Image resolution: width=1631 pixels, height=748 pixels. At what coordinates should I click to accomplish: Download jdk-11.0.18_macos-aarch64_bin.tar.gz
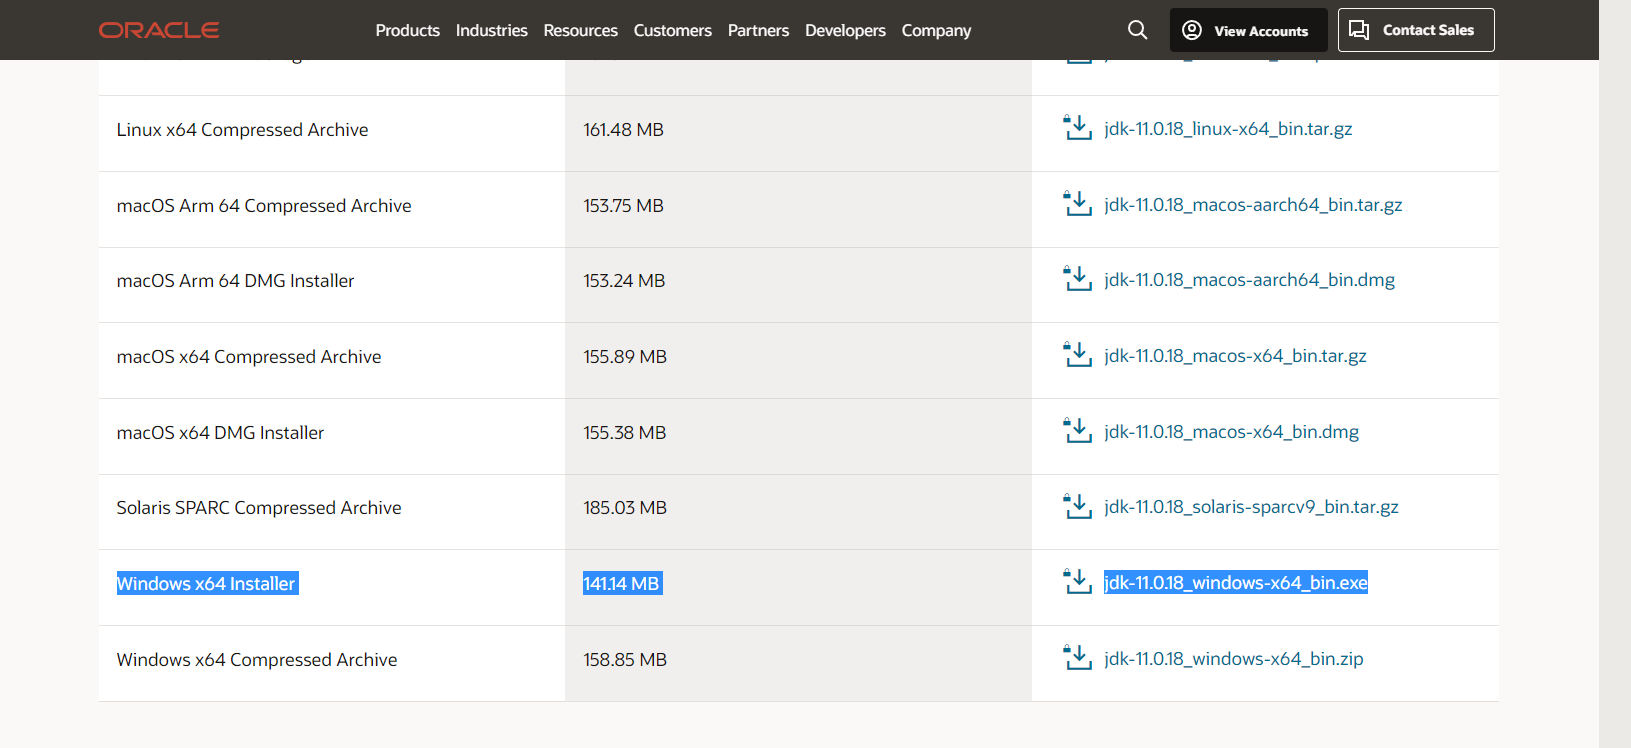pyautogui.click(x=1253, y=205)
